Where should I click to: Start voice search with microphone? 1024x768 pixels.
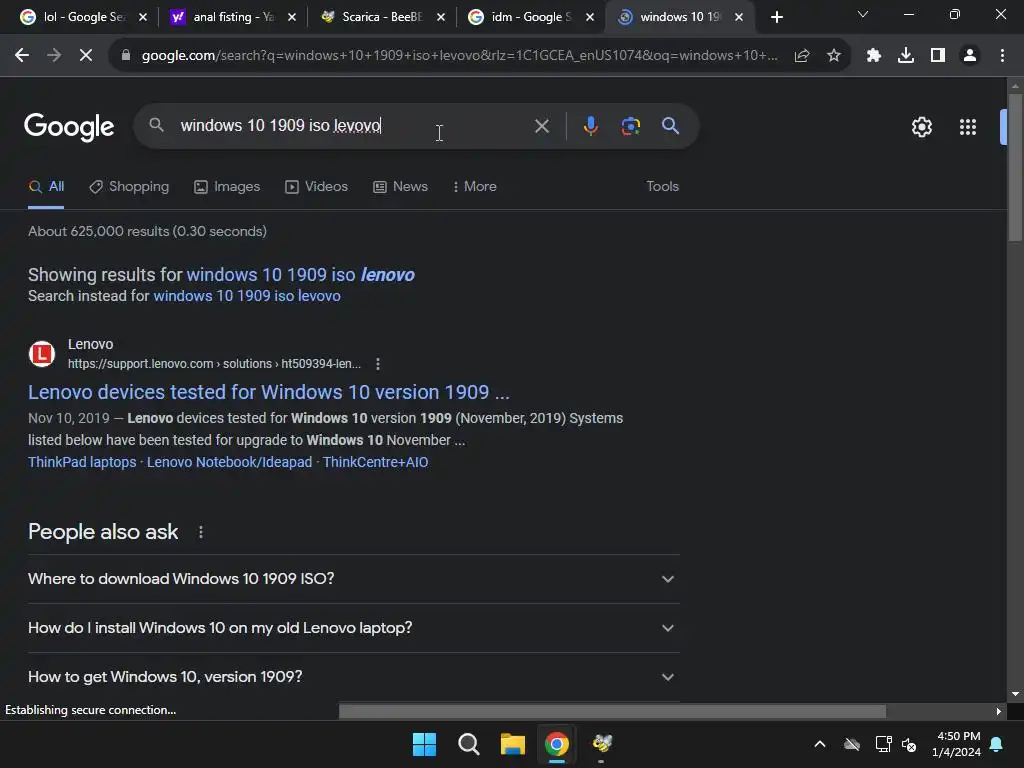[590, 126]
